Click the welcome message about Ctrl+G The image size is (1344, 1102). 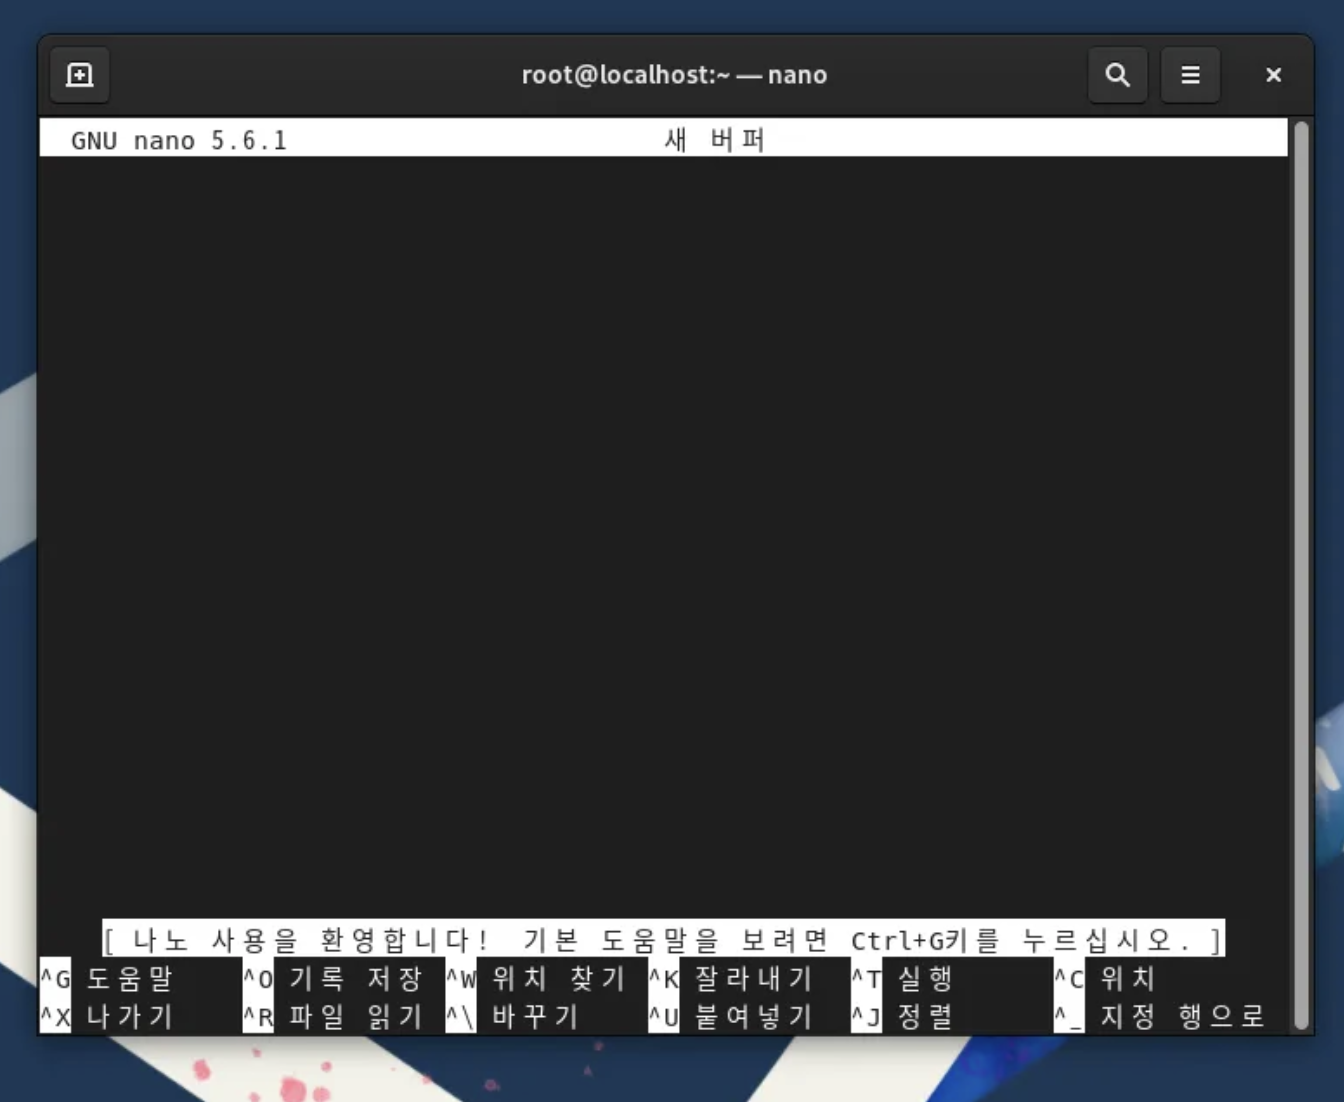[x=663, y=940]
